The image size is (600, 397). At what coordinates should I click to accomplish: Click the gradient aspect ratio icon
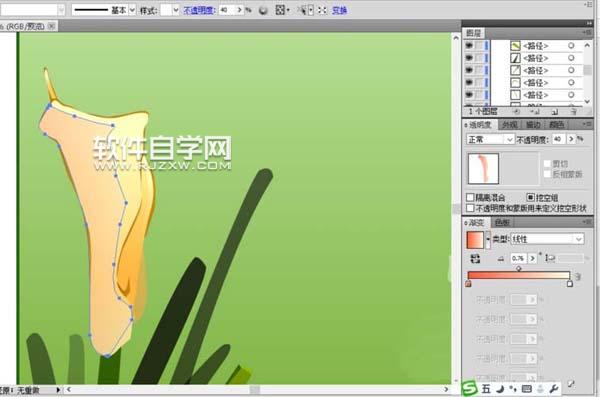coord(549,258)
